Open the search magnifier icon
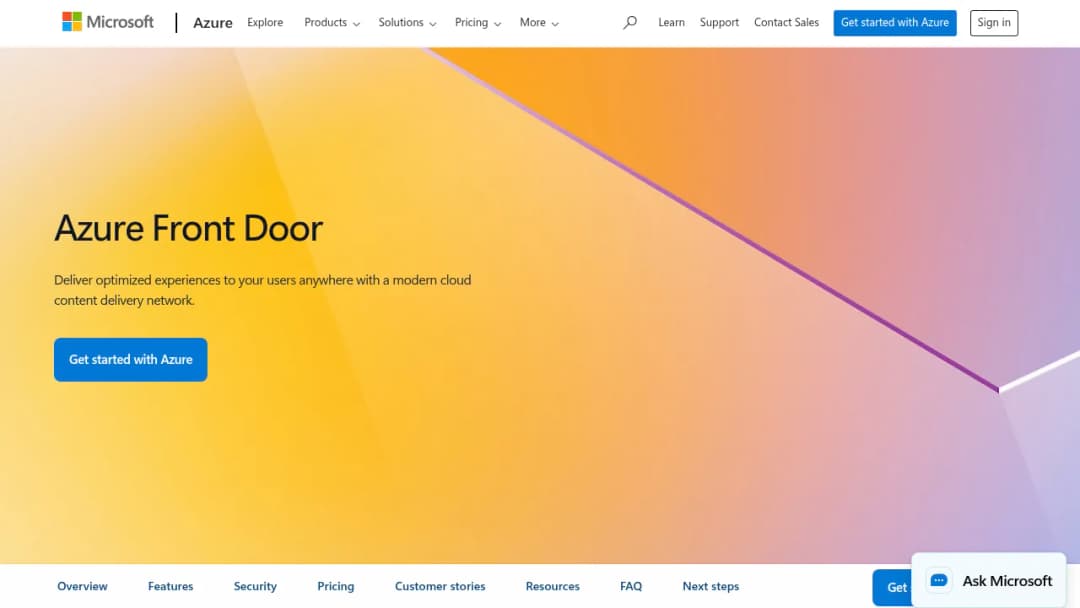 point(630,23)
